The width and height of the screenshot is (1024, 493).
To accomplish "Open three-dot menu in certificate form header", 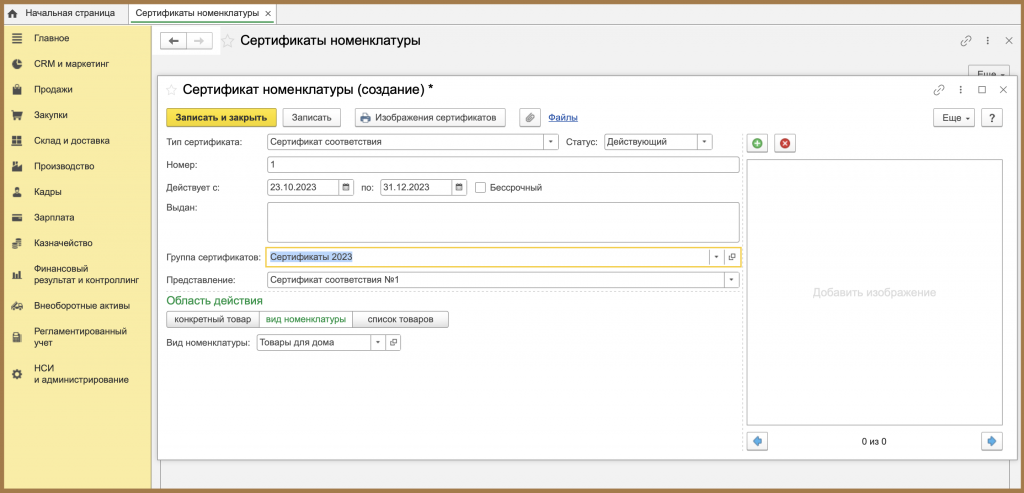I will 960,89.
